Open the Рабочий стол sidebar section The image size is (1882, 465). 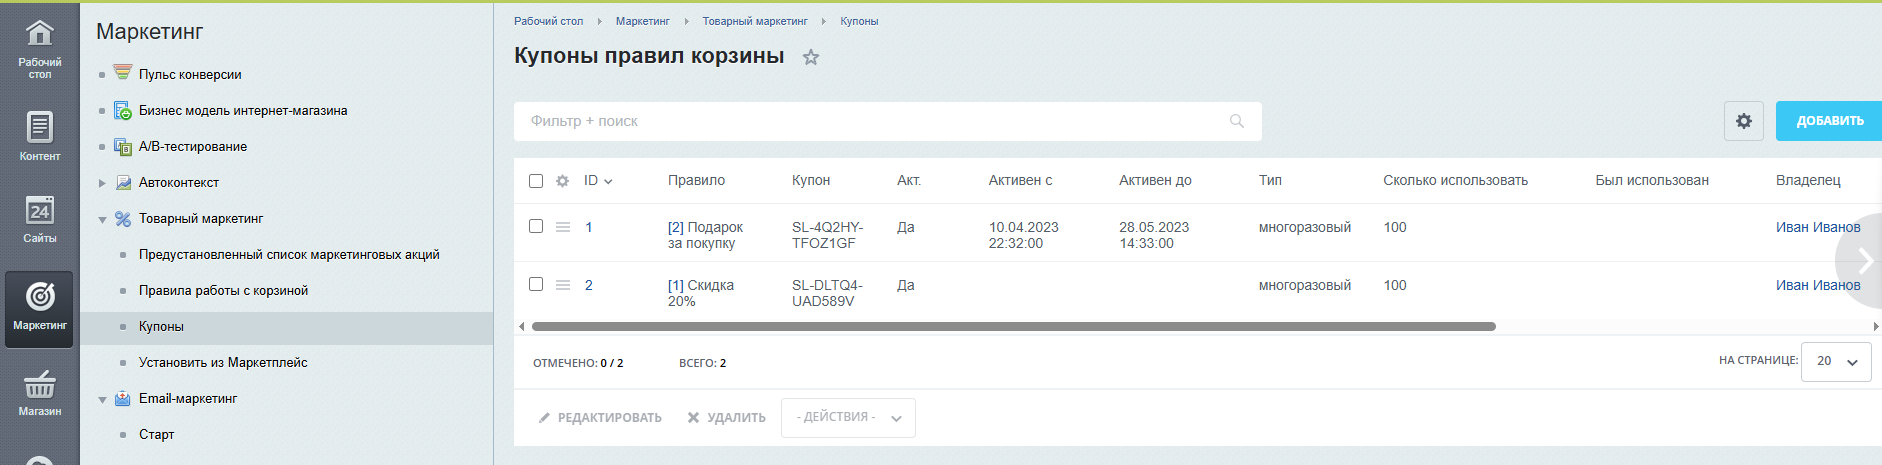39,48
